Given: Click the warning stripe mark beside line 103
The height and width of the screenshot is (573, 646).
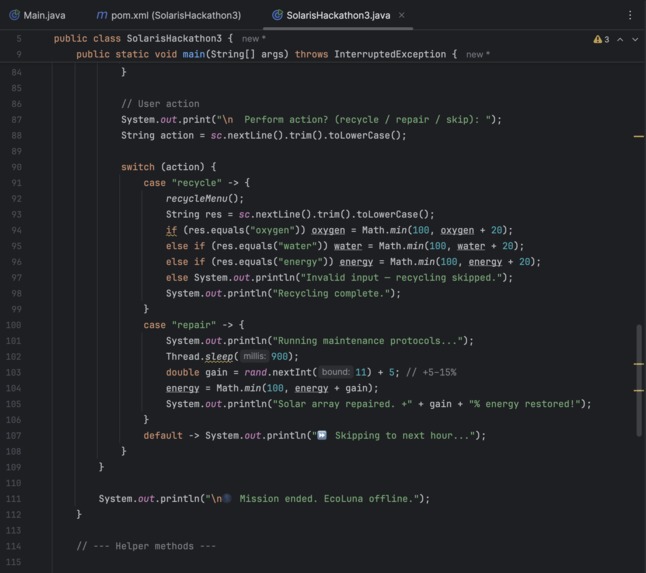Looking at the screenshot, I should click(639, 364).
